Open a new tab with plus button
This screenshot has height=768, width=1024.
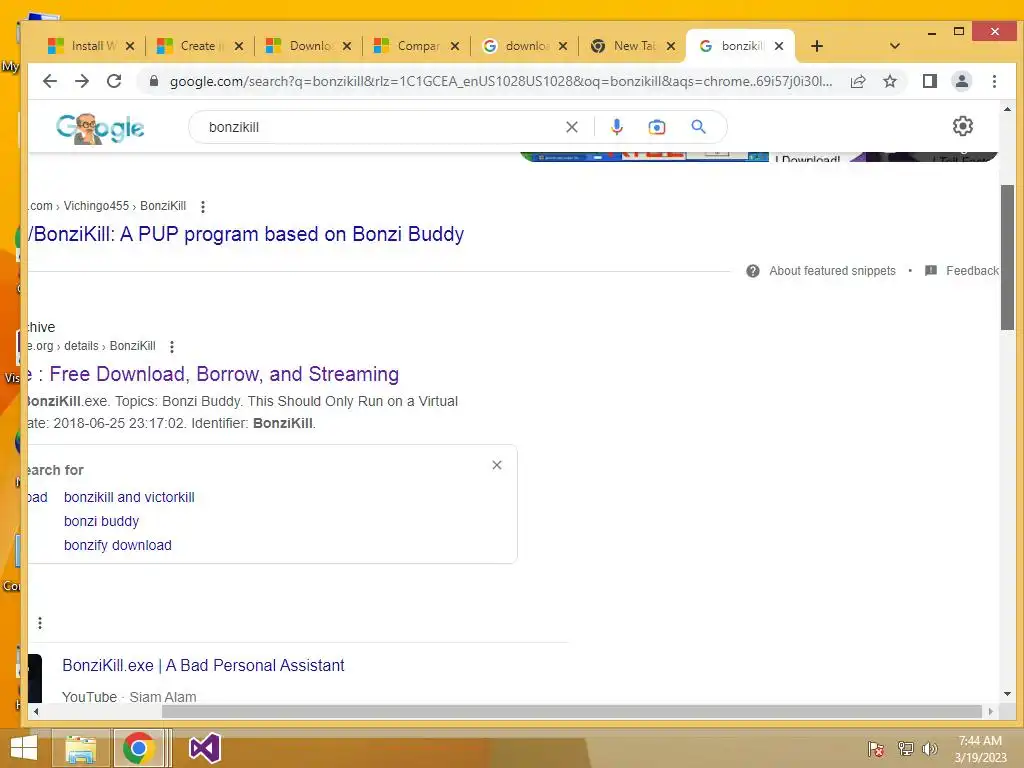(816, 46)
